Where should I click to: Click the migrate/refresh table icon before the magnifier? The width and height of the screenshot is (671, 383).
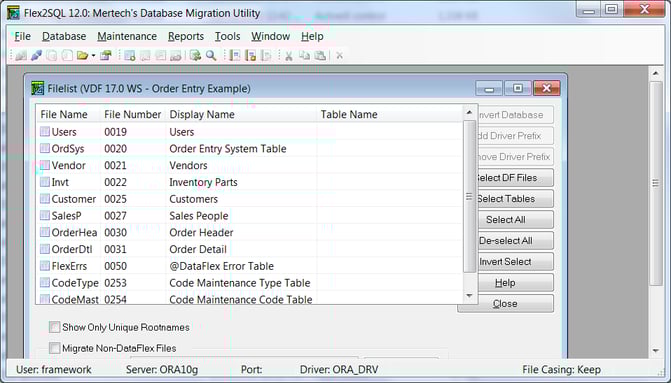(196, 56)
